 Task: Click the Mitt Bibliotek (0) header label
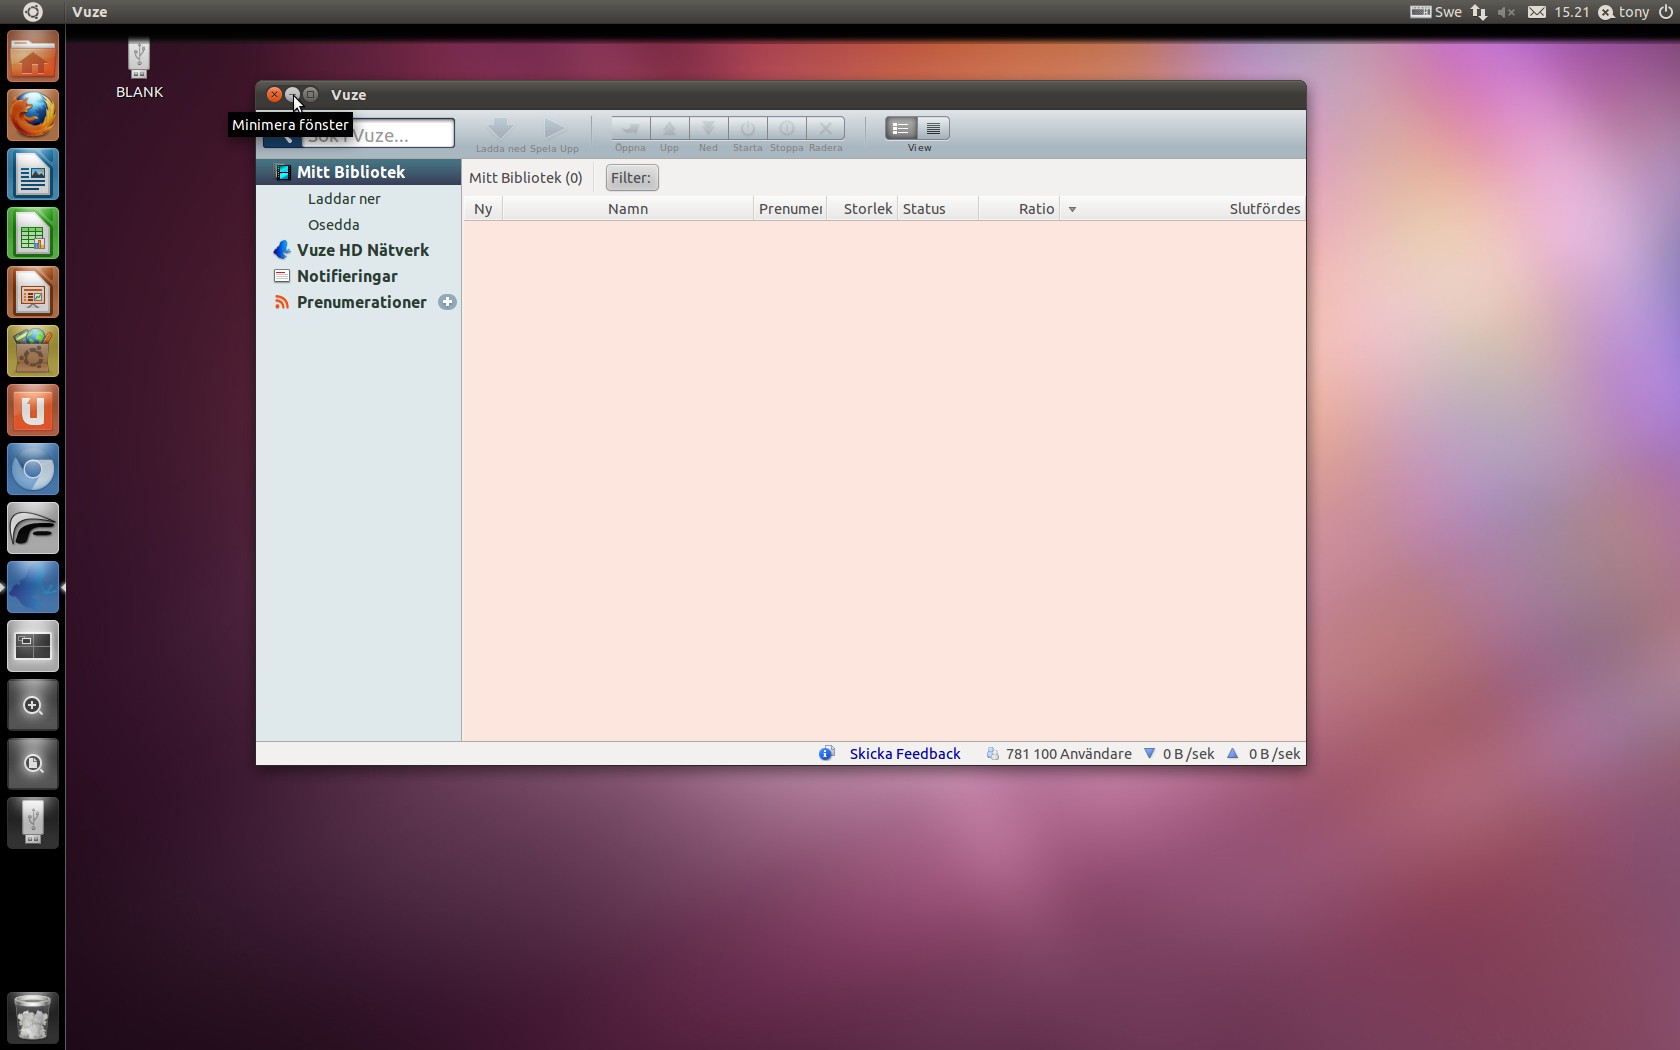(526, 178)
